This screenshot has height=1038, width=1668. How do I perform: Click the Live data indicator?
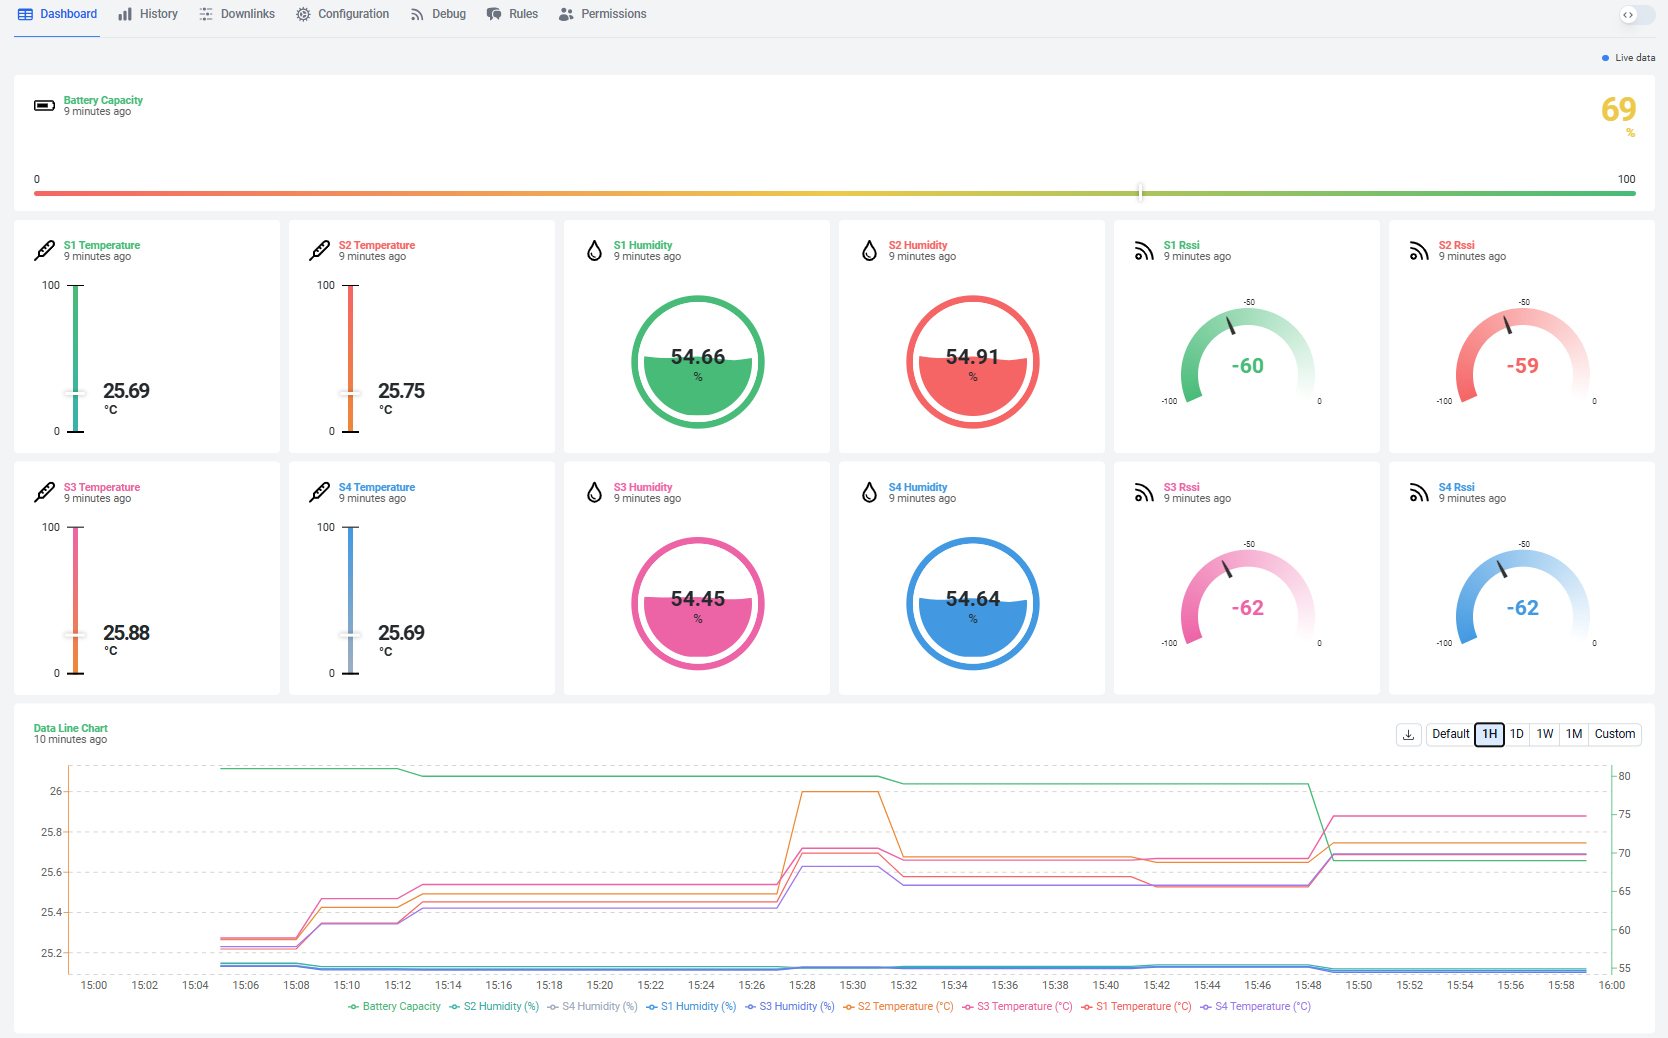click(x=1628, y=58)
